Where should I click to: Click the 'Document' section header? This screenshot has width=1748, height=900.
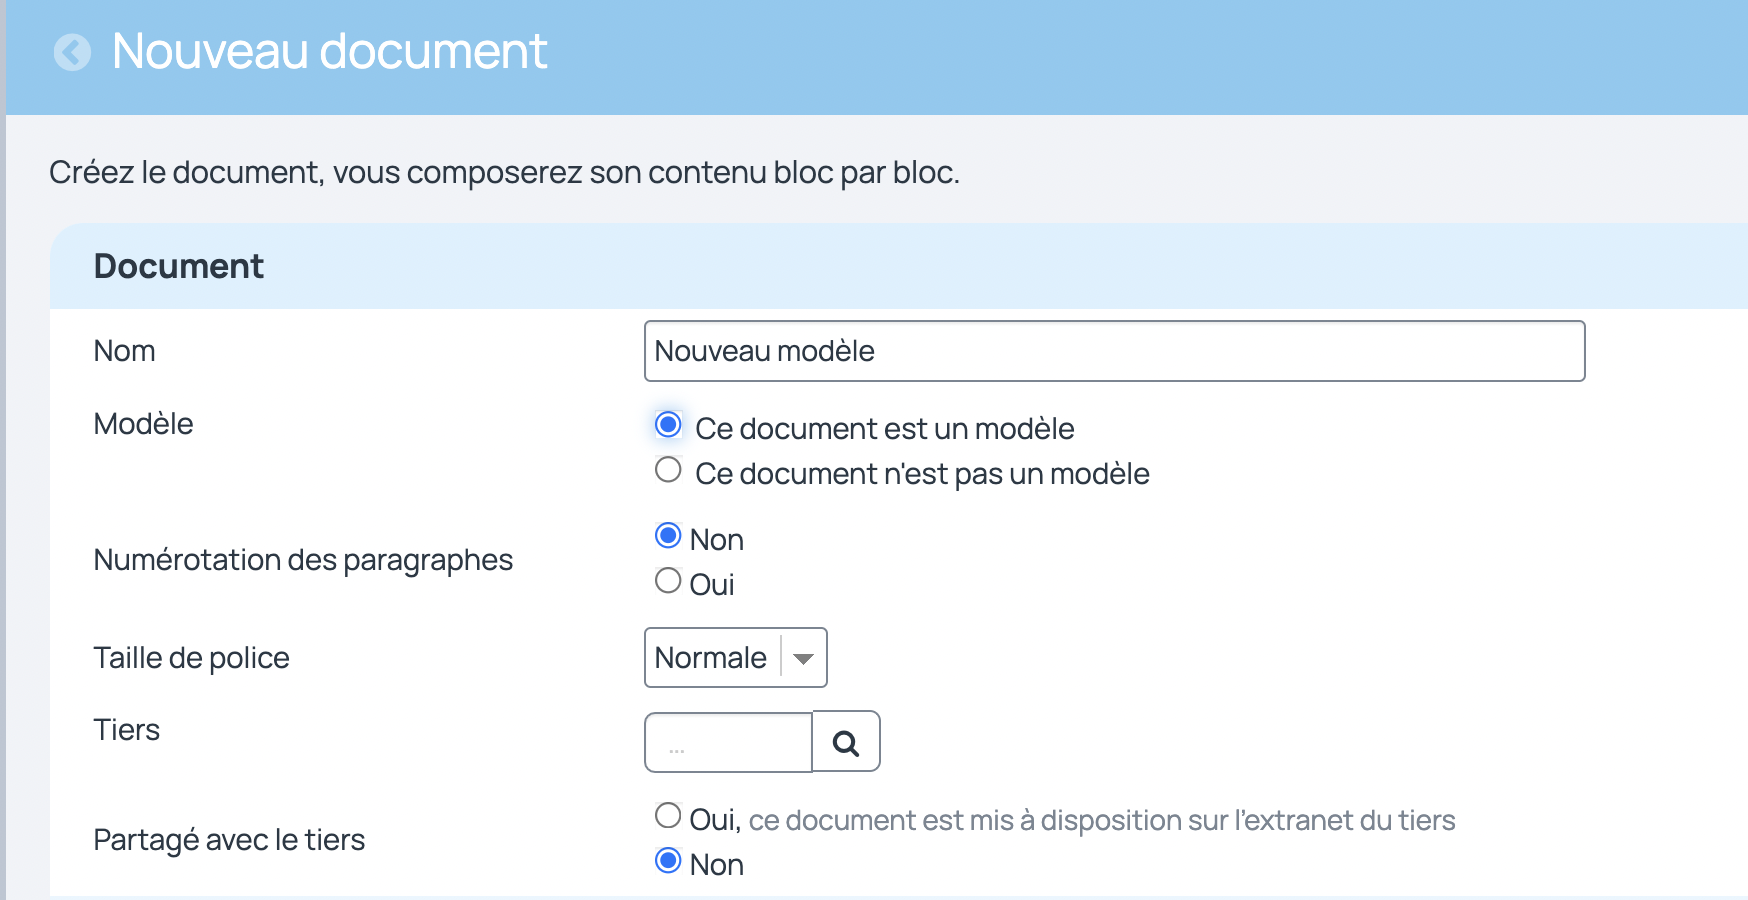click(x=179, y=266)
